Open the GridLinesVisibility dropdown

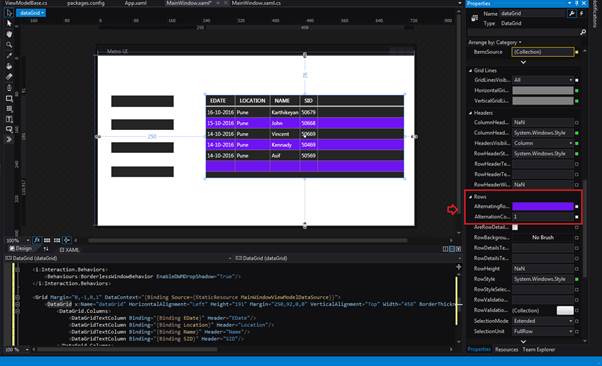click(543, 80)
